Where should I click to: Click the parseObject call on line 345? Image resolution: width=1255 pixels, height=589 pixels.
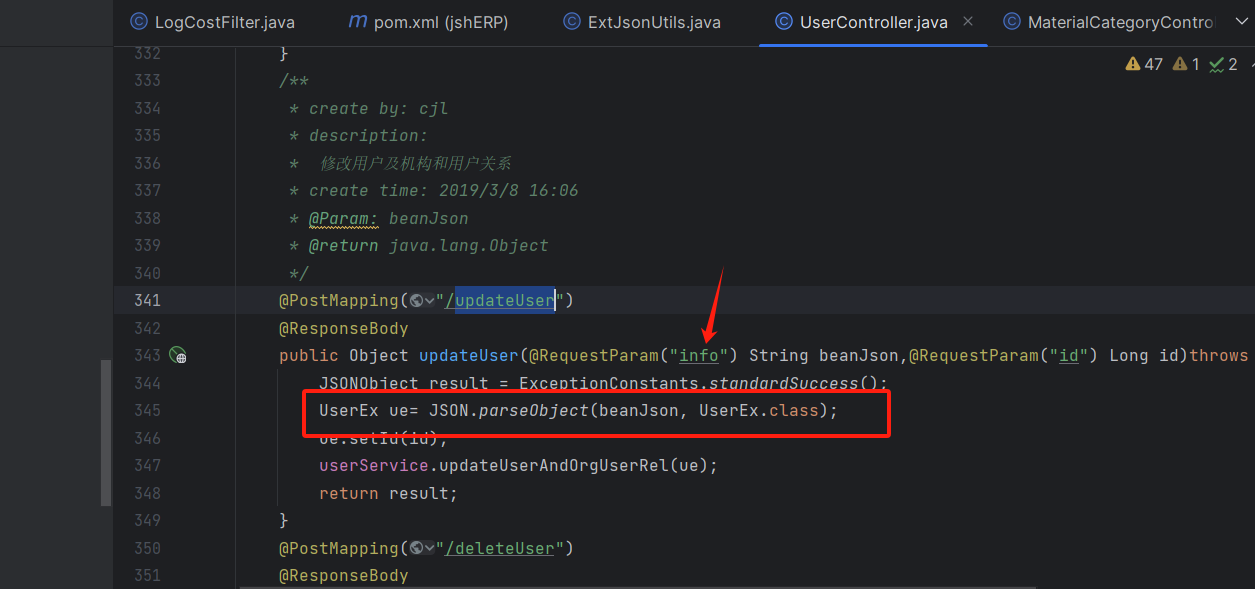533,410
